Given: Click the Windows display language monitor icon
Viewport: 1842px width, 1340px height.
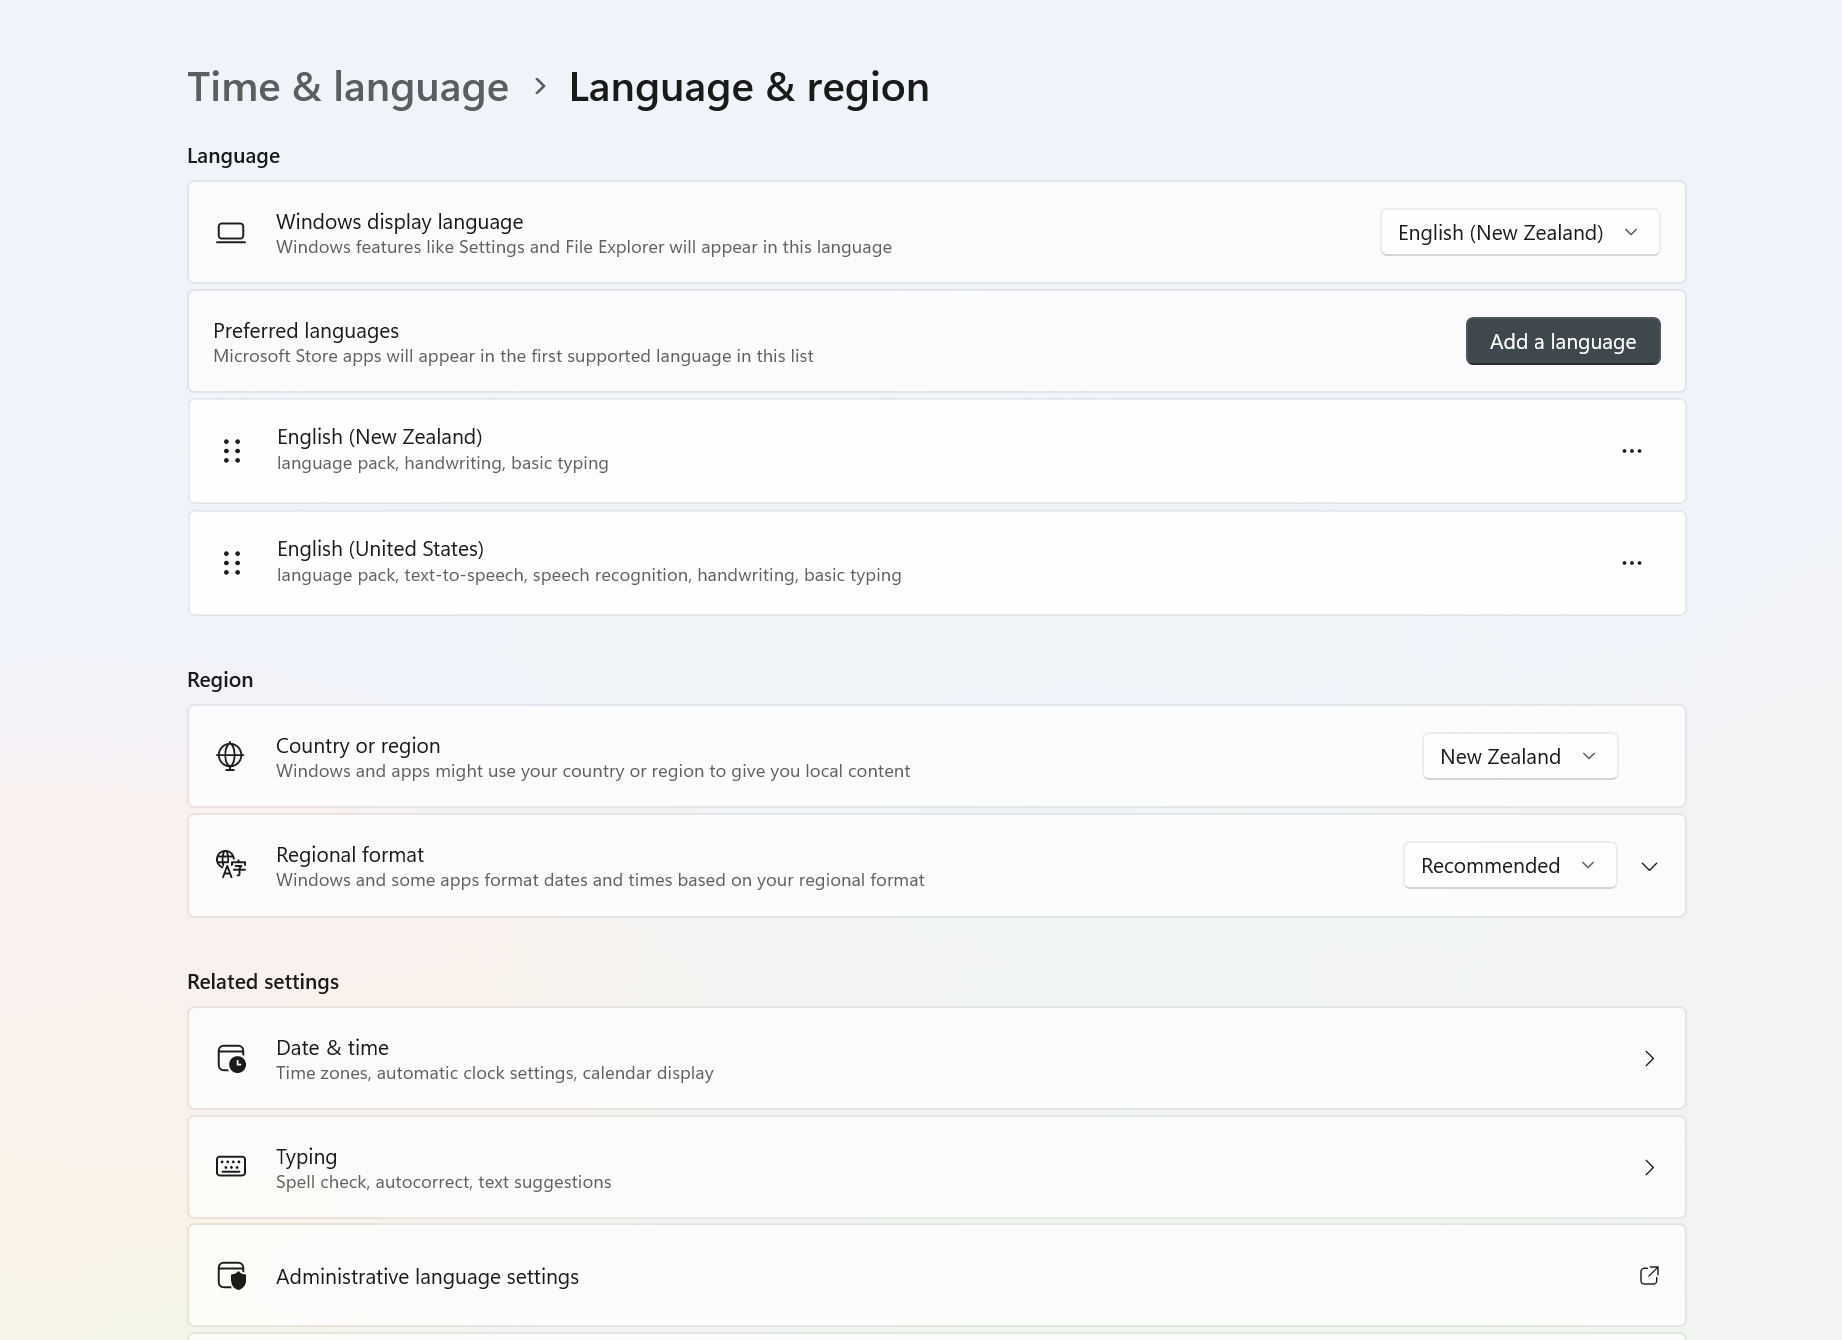Looking at the screenshot, I should point(231,232).
